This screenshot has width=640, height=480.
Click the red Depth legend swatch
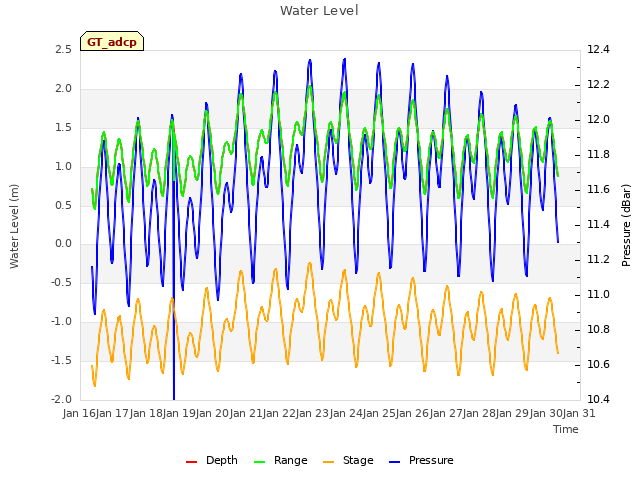click(x=191, y=462)
